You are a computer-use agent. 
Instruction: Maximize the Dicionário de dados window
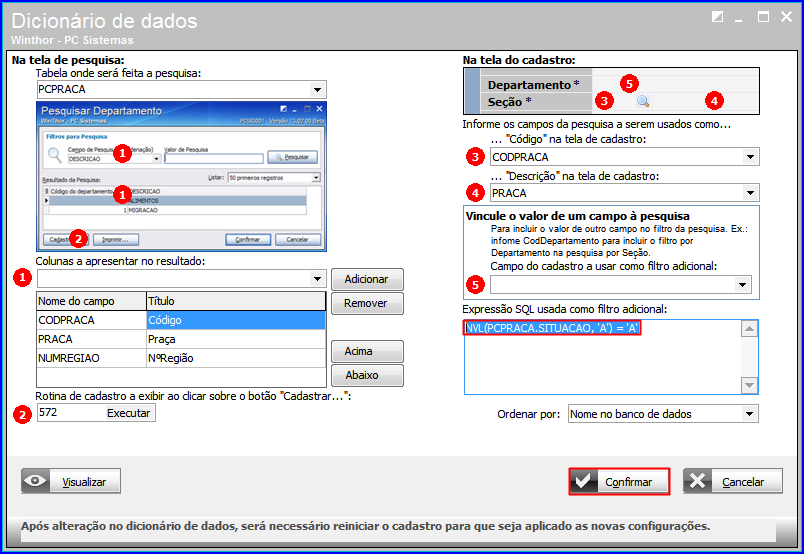tap(763, 17)
